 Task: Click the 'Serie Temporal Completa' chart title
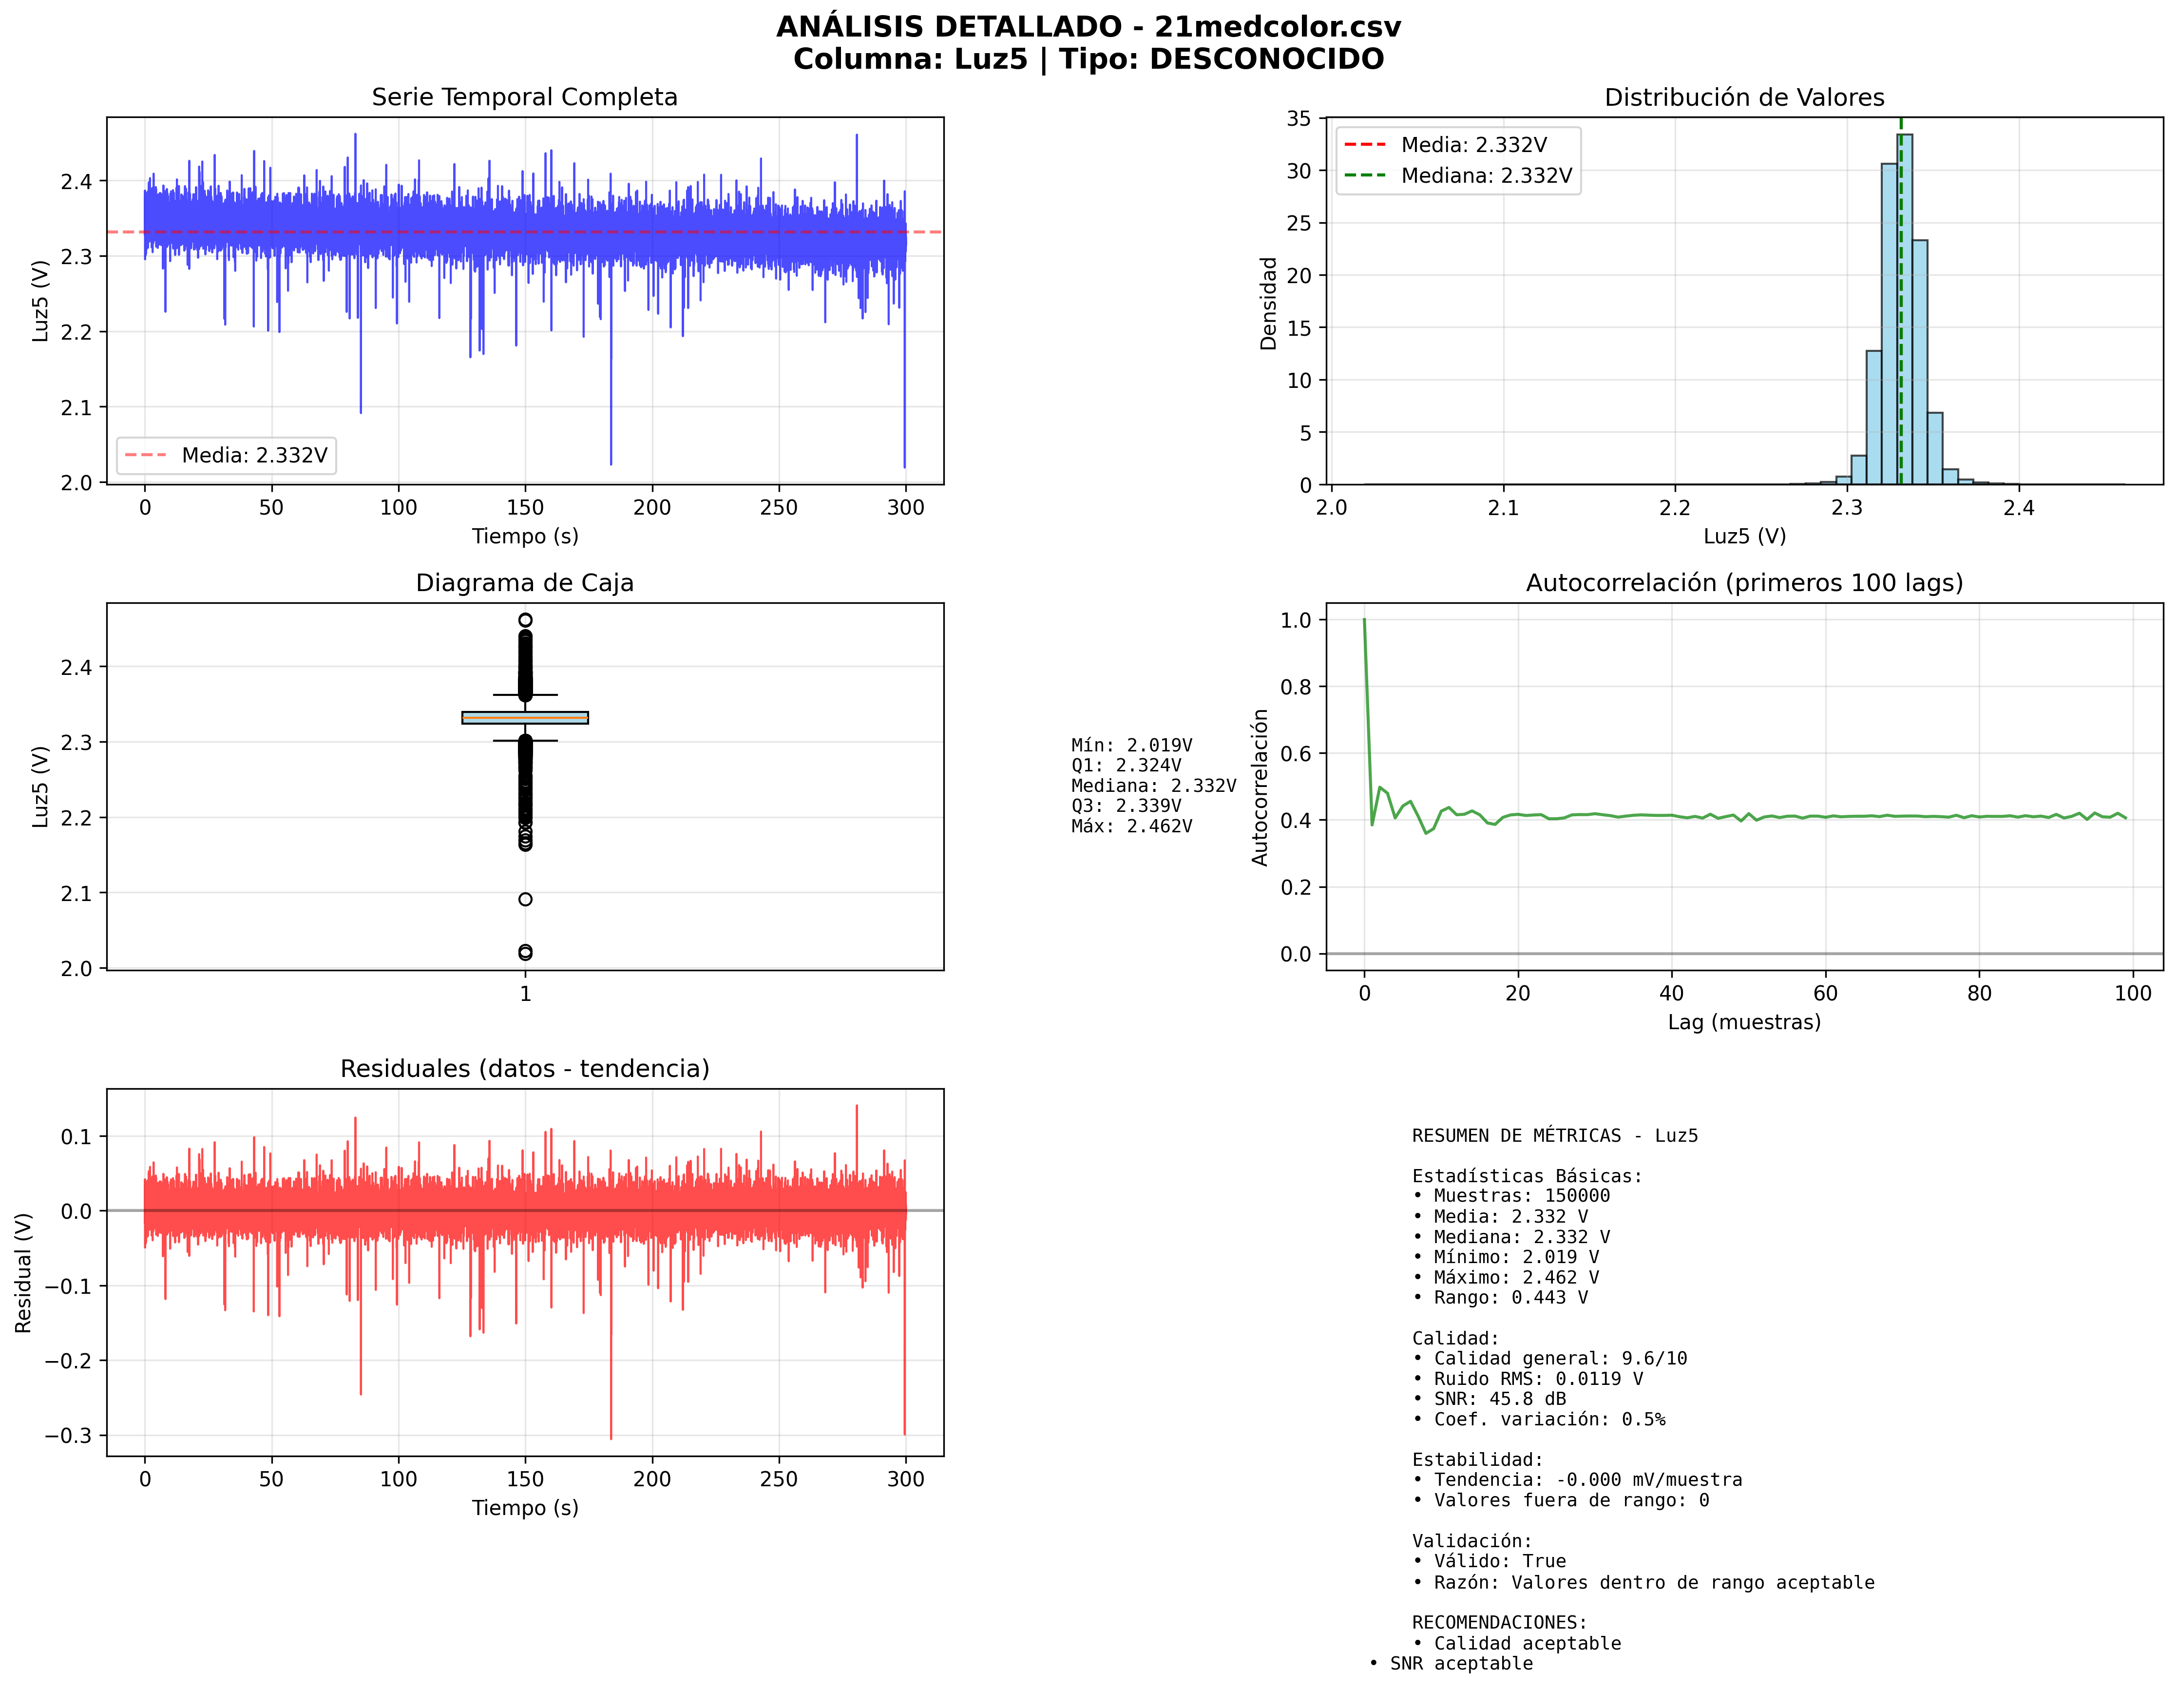[524, 97]
